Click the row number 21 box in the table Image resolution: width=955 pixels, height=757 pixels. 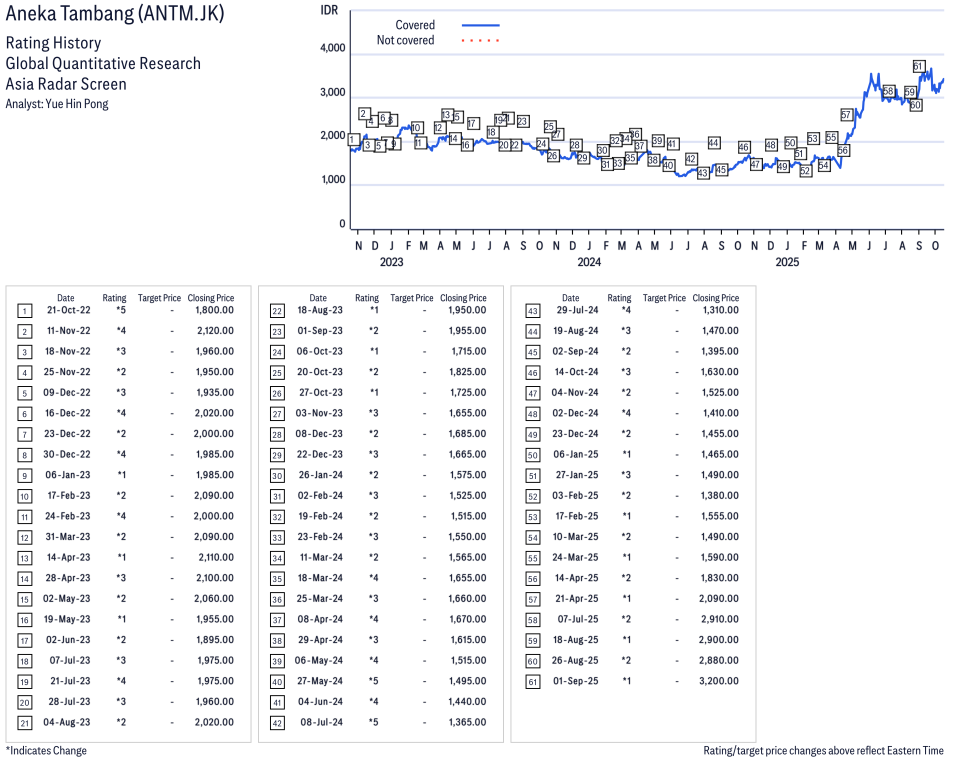pos(24,723)
